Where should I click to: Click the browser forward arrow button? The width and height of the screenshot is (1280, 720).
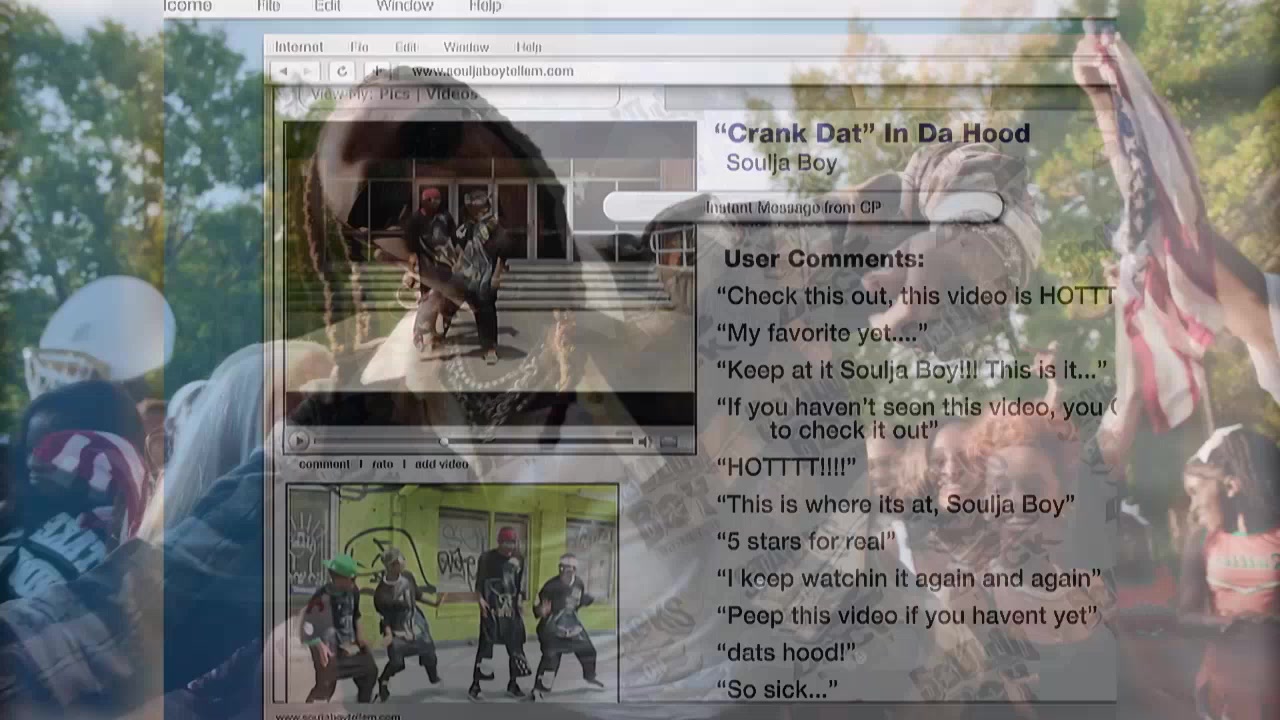tap(309, 71)
